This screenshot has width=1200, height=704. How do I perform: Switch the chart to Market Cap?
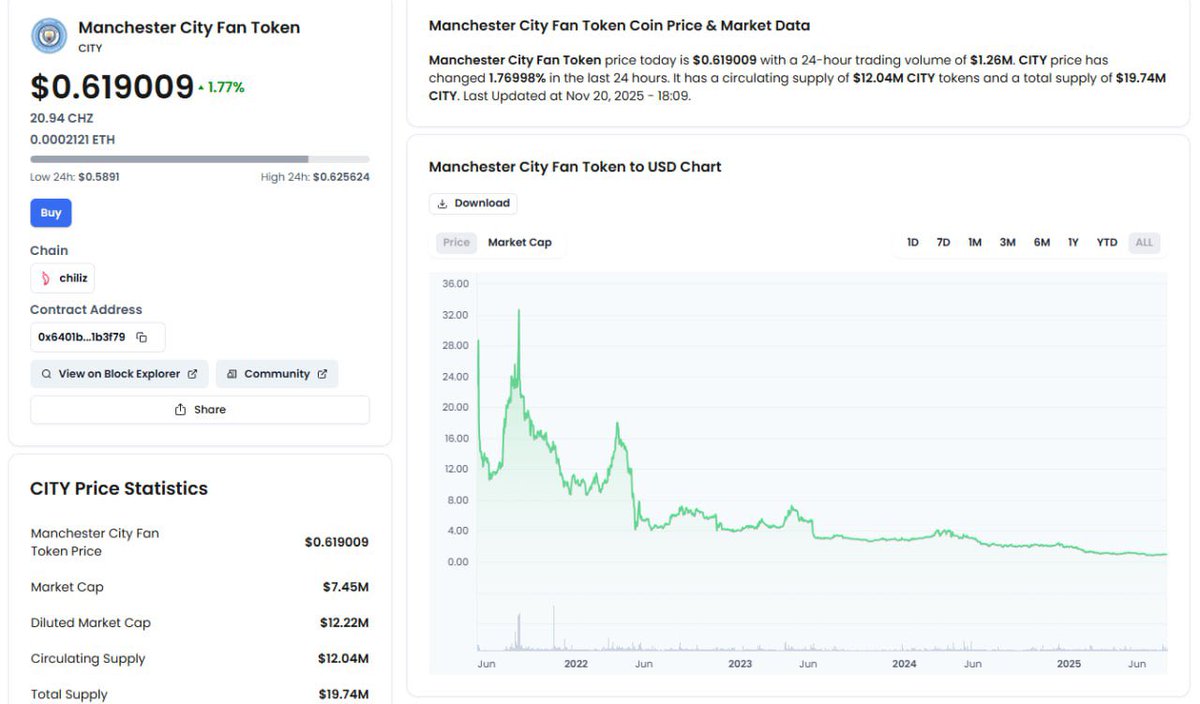point(519,242)
